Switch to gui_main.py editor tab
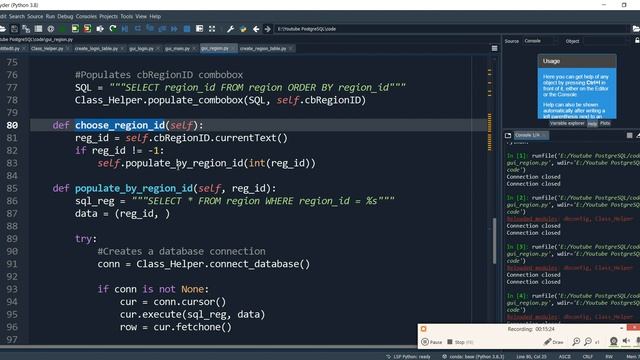Image resolution: width=640 pixels, height=360 pixels. tap(177, 49)
